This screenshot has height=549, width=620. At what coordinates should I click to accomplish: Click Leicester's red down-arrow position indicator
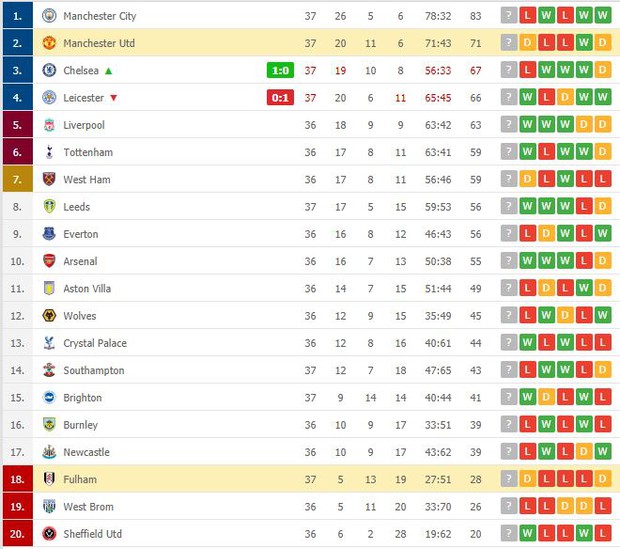pyautogui.click(x=113, y=98)
